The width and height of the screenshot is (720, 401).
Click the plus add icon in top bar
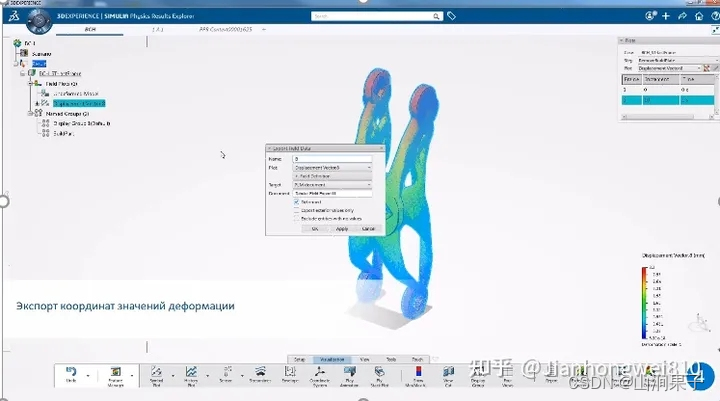[666, 16]
